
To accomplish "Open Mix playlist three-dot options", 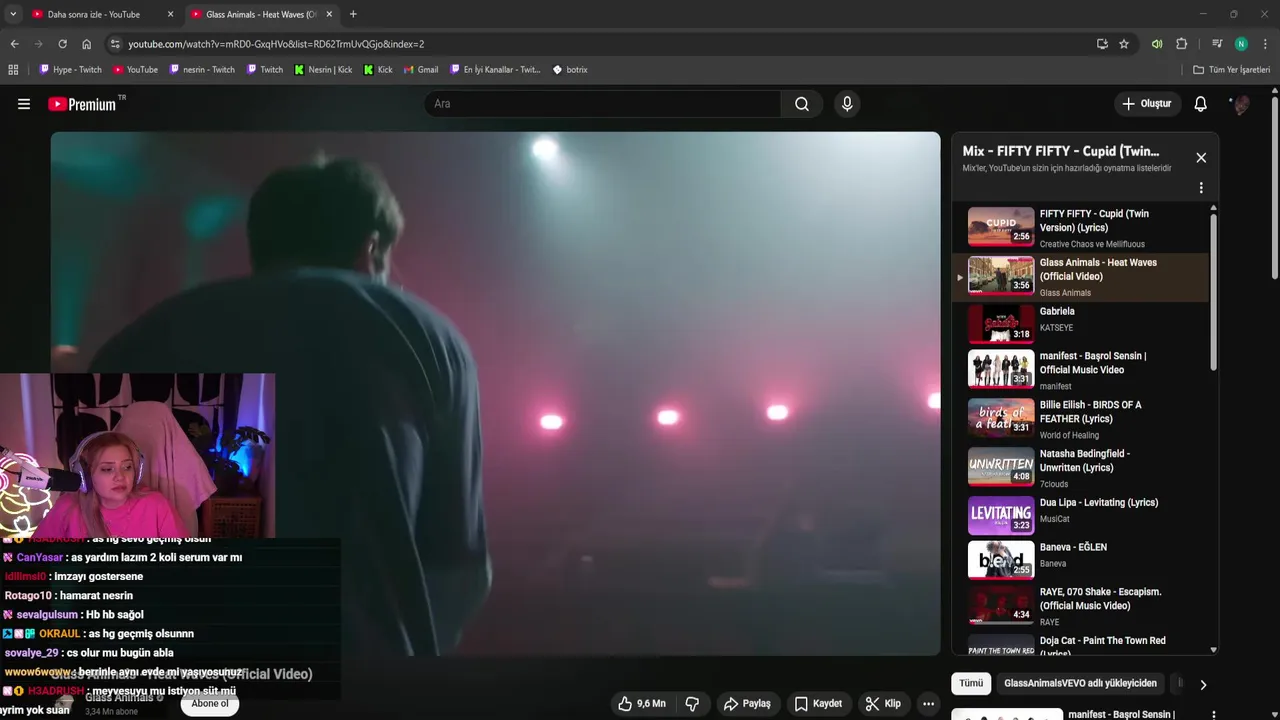I will pyautogui.click(x=1201, y=188).
